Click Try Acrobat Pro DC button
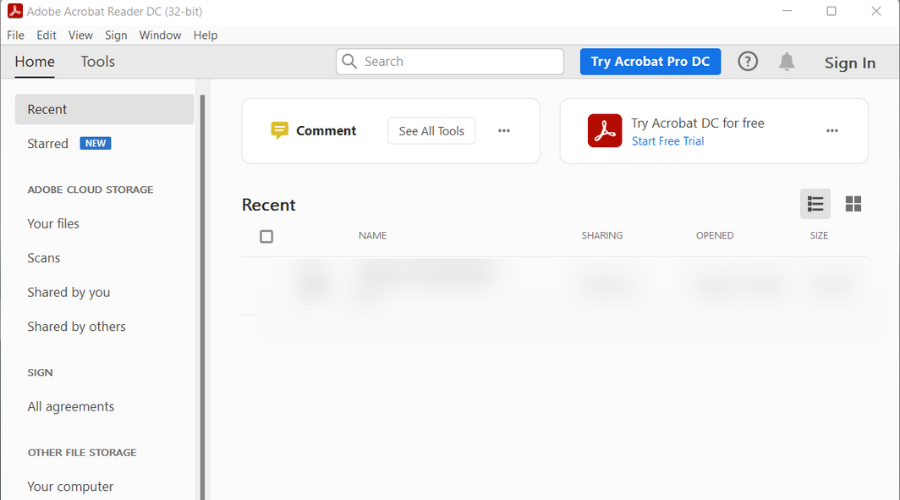 [x=650, y=61]
